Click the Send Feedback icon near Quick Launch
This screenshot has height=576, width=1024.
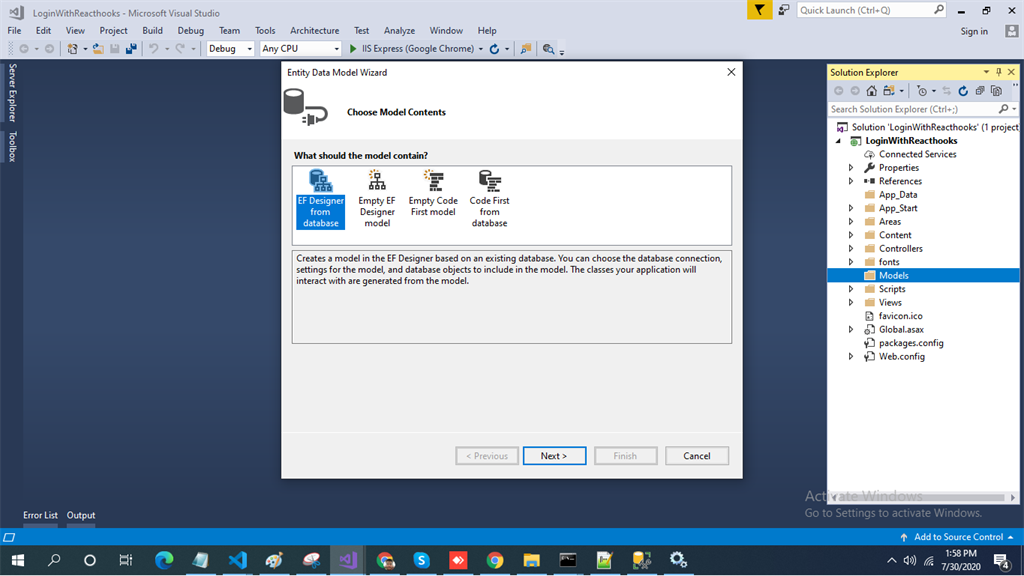[x=784, y=10]
